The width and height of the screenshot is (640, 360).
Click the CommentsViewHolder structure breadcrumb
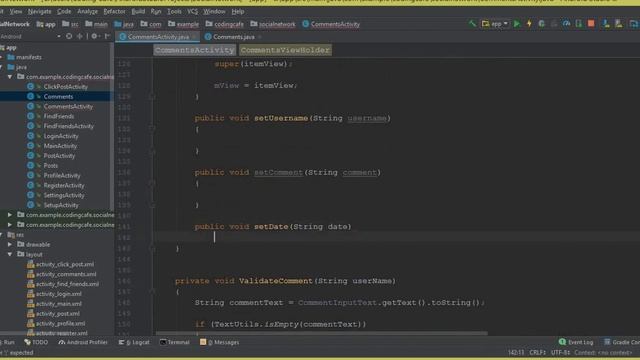pos(285,50)
